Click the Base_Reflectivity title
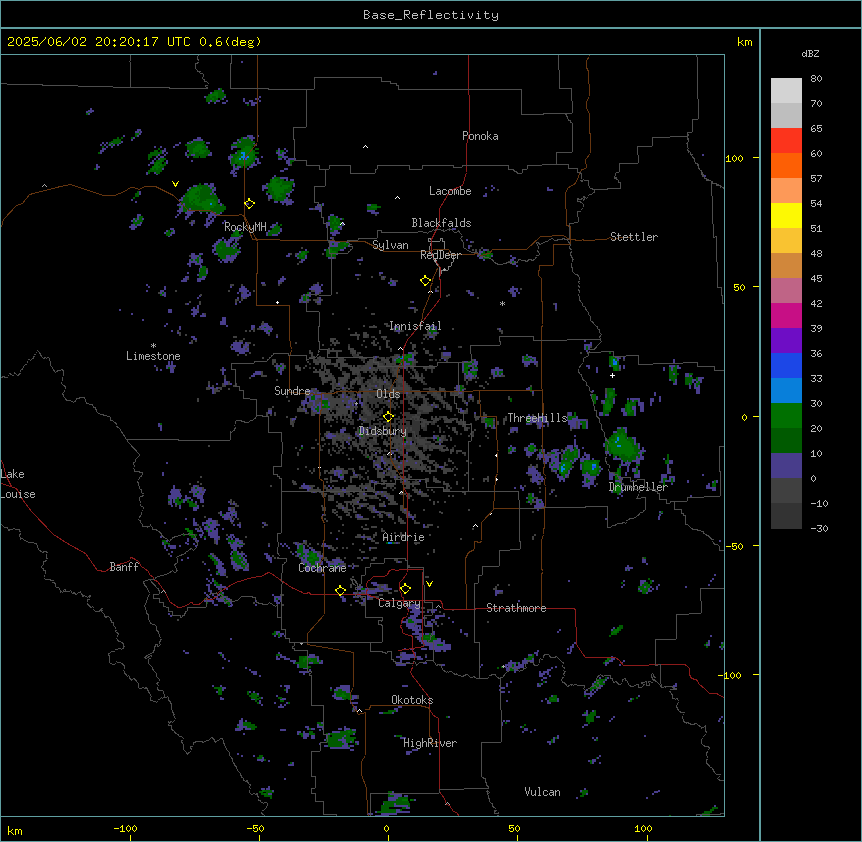Image resolution: width=862 pixels, height=842 pixels. click(x=431, y=15)
